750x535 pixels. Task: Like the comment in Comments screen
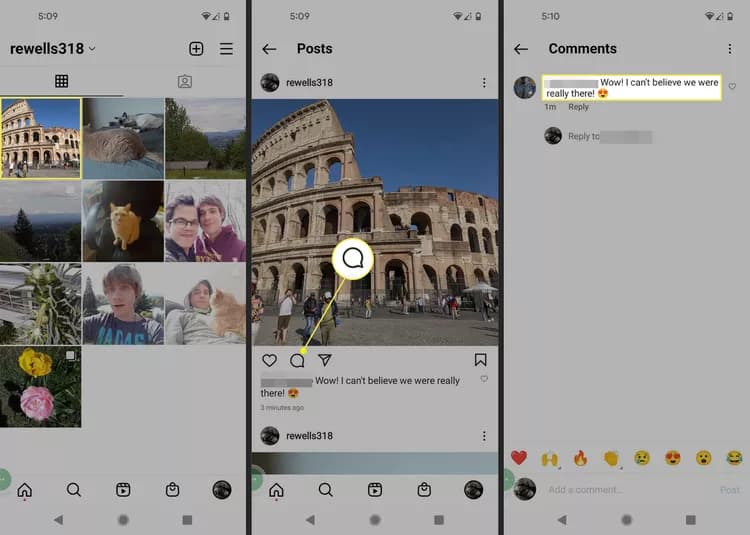732,87
